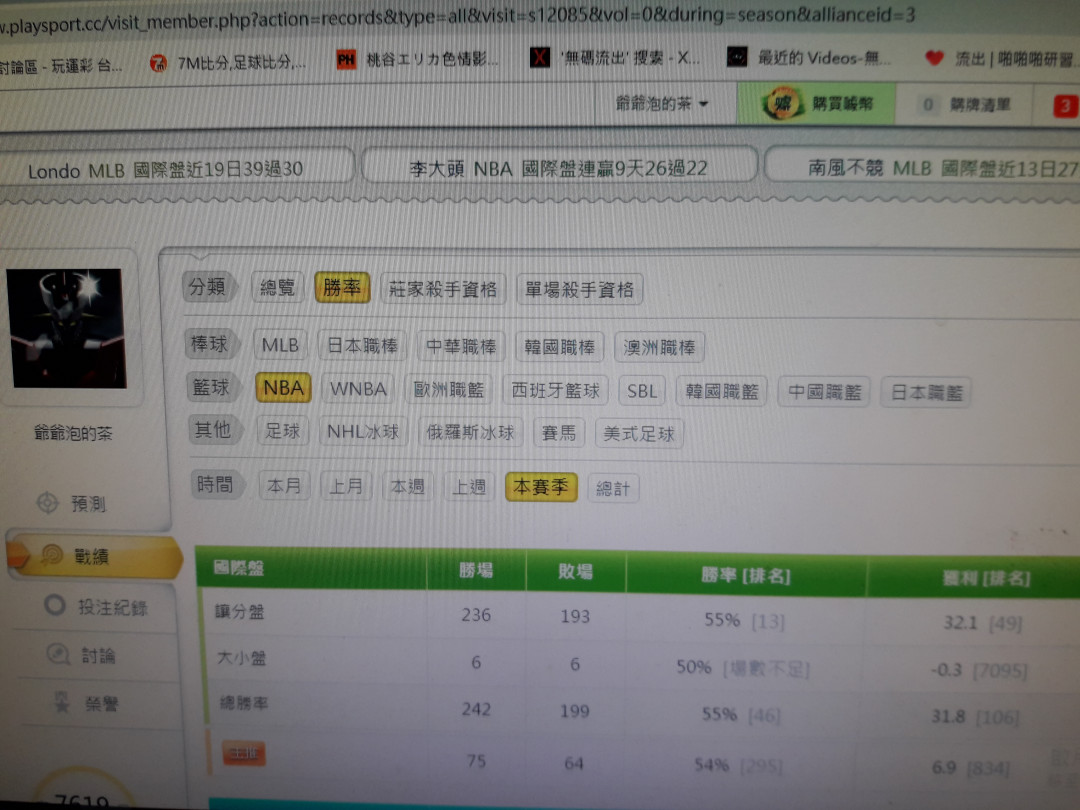Choose the 總計 time filter
This screenshot has width=1080, height=810.
(613, 488)
